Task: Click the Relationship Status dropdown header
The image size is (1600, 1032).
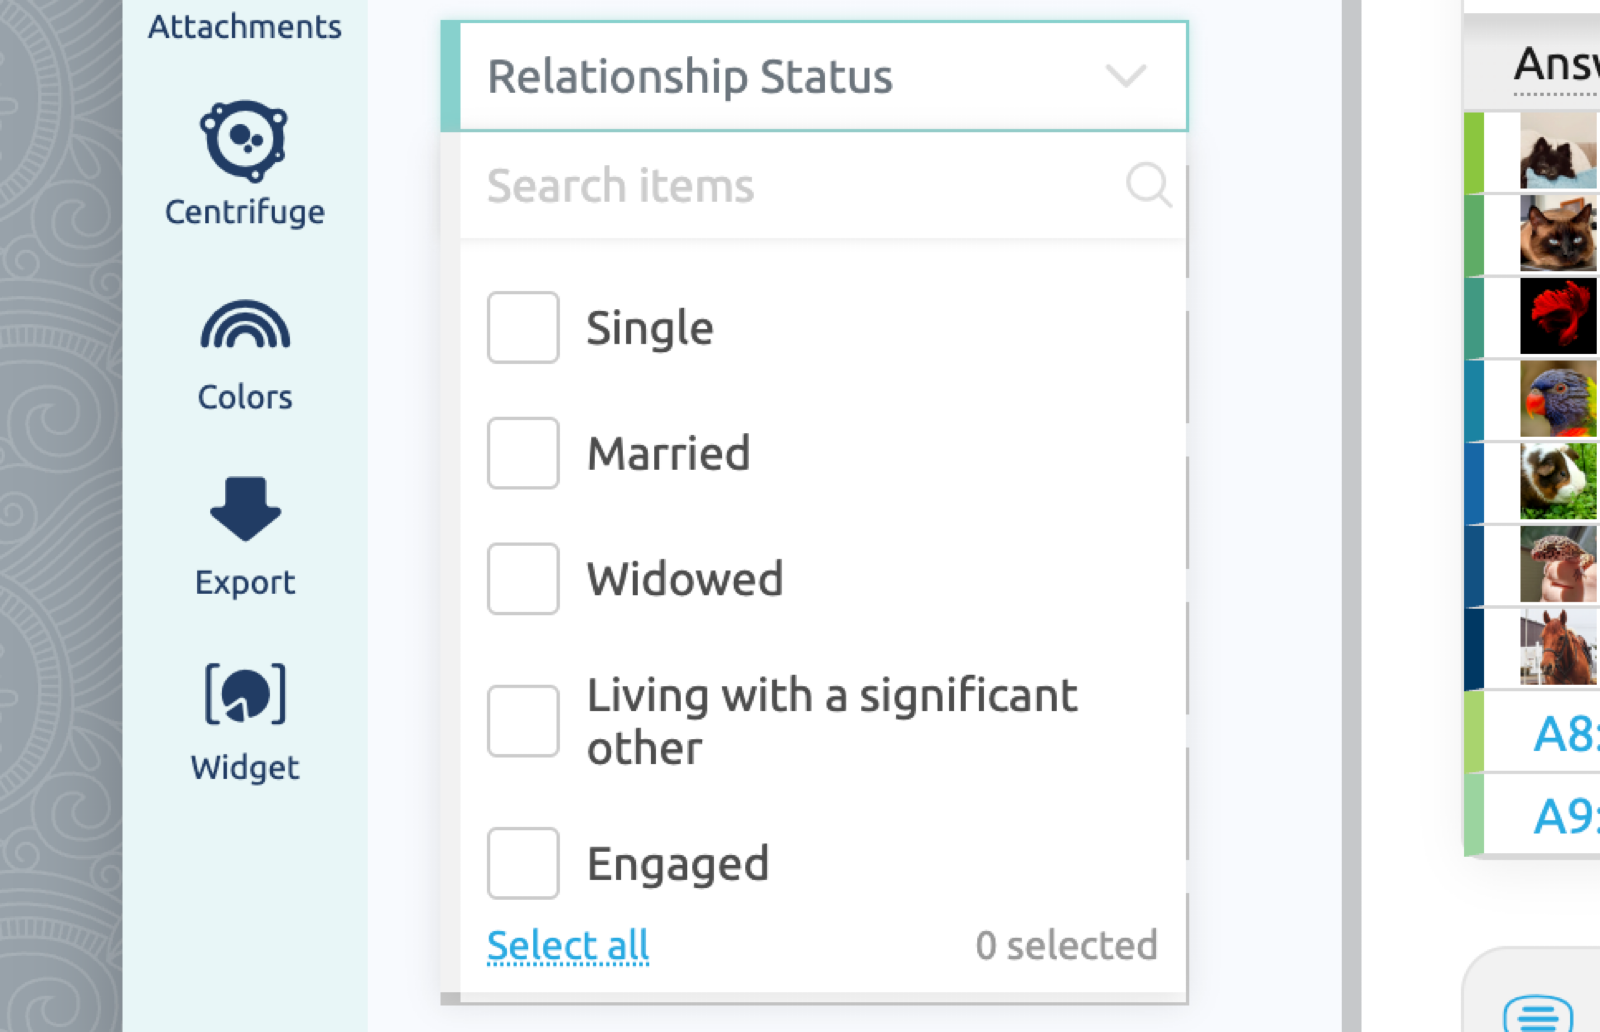Action: pos(814,76)
